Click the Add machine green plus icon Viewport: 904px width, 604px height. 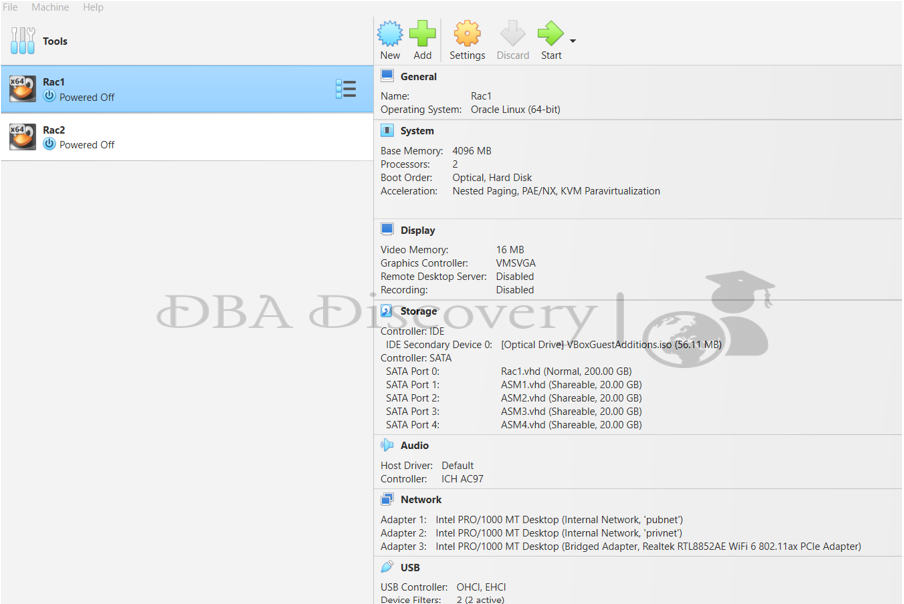click(x=422, y=33)
